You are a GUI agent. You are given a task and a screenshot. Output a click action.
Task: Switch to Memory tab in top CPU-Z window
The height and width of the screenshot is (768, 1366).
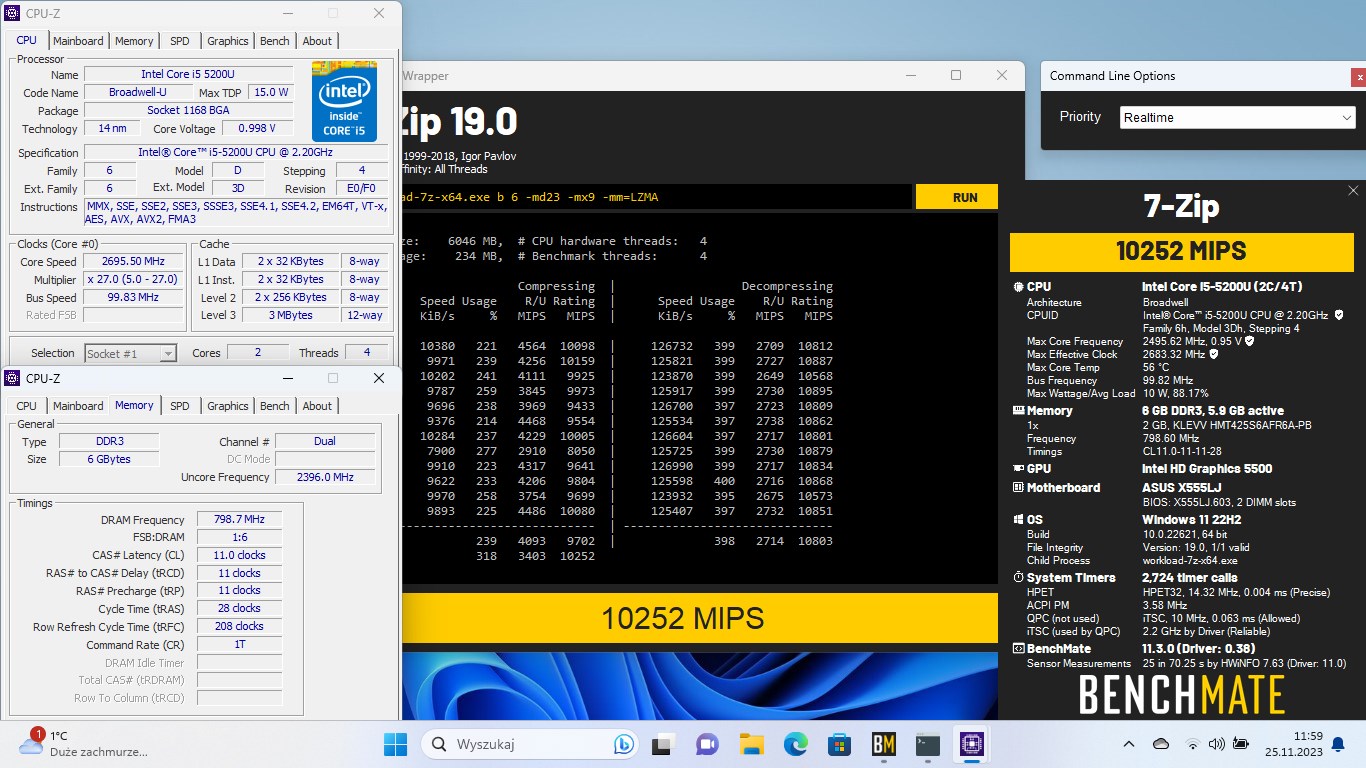click(134, 41)
